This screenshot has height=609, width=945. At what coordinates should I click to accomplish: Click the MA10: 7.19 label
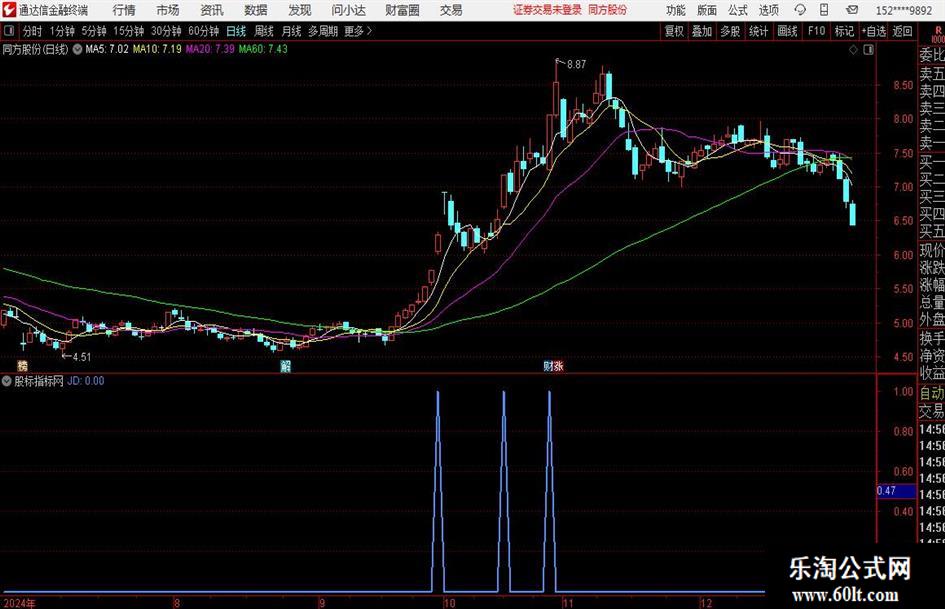click(157, 49)
